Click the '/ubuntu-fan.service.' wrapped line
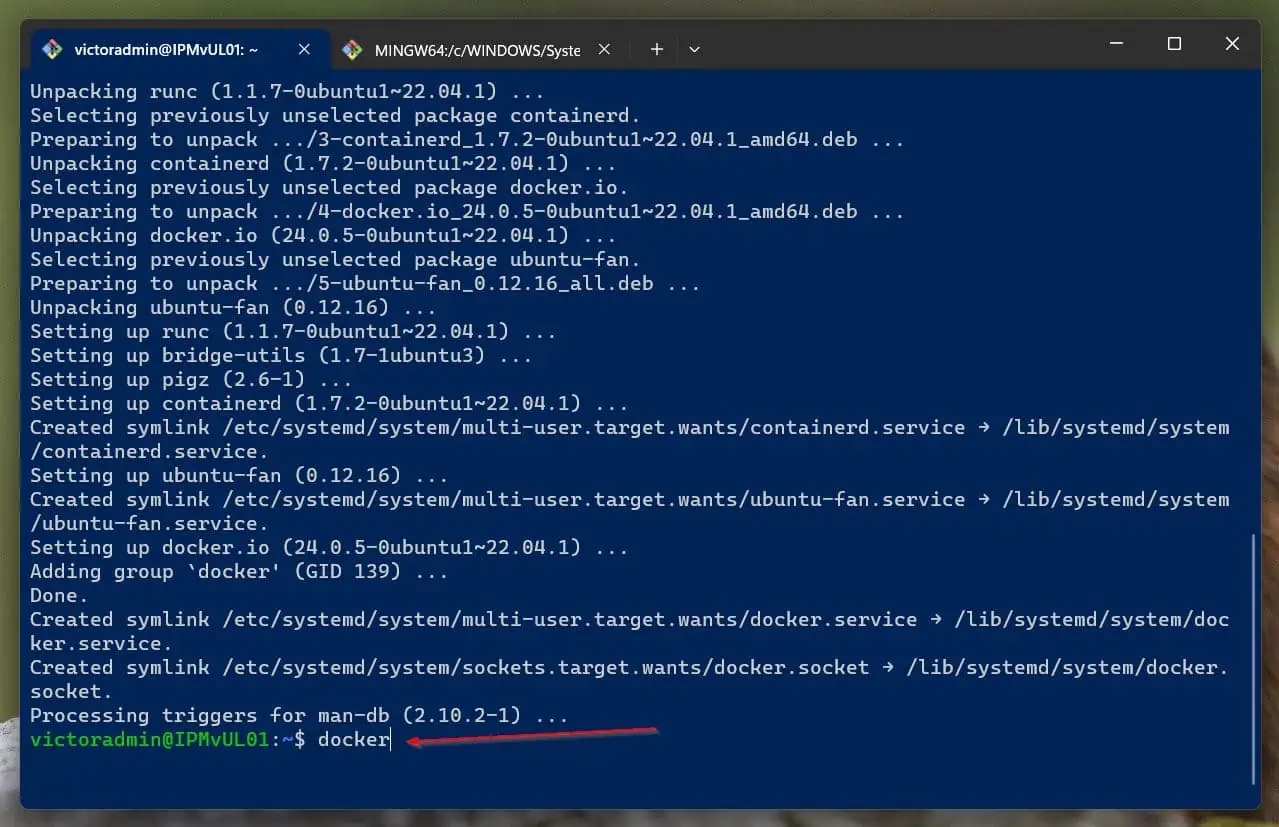The width and height of the screenshot is (1279, 827). pos(149,524)
